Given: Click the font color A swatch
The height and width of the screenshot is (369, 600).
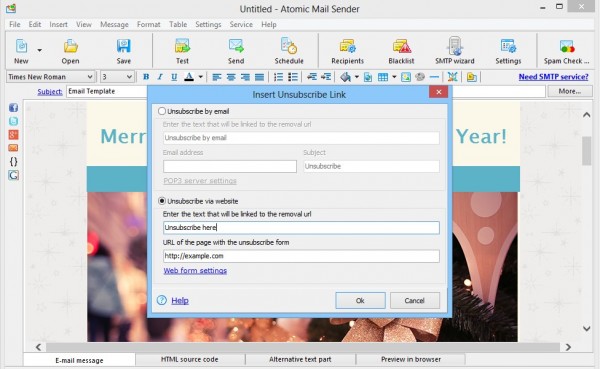Looking at the screenshot, I should pos(189,77).
